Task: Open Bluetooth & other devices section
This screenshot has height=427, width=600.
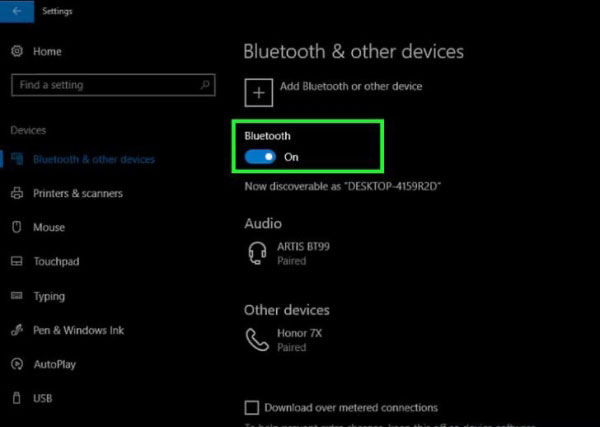Action: click(x=94, y=159)
